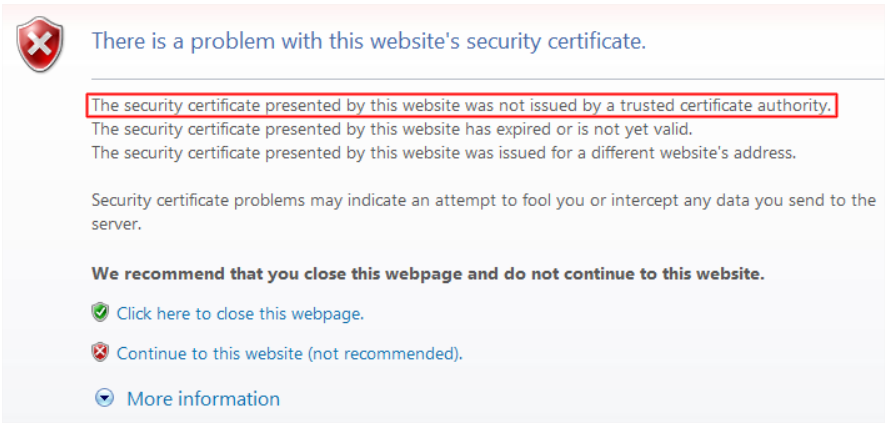Click the large red shield error icon

click(40, 44)
